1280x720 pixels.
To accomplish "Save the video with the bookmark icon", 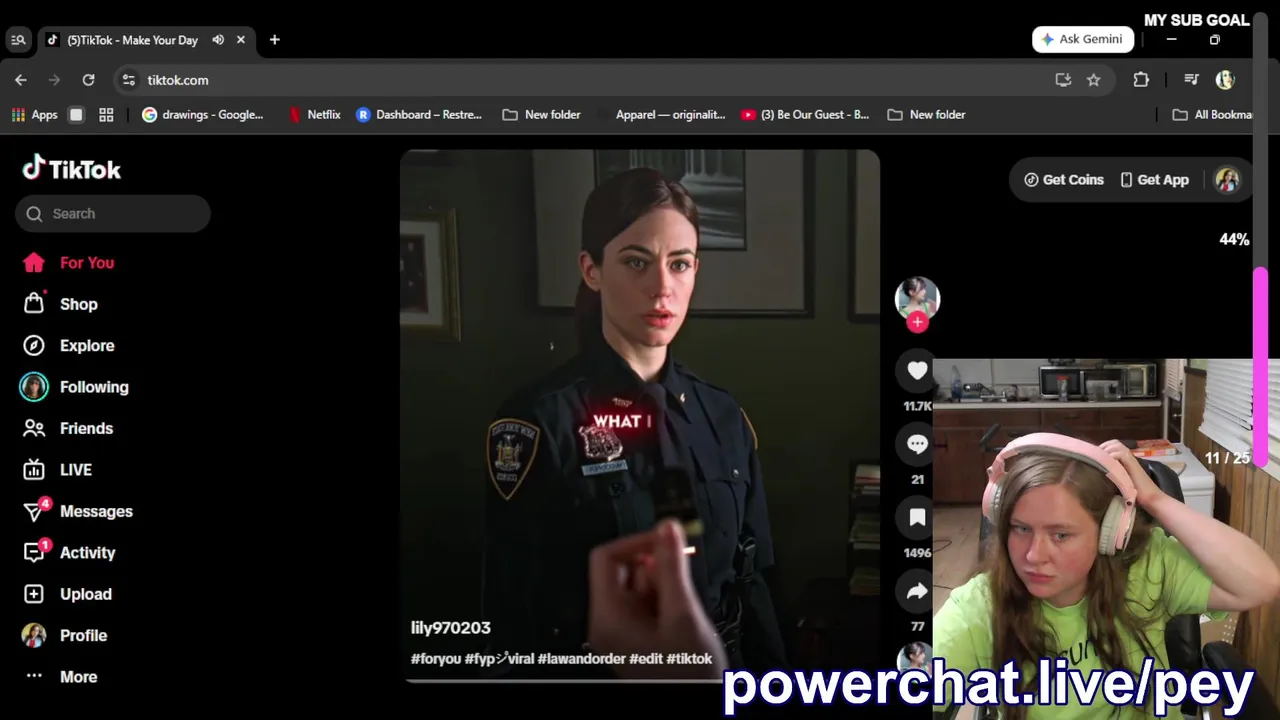I will [917, 517].
